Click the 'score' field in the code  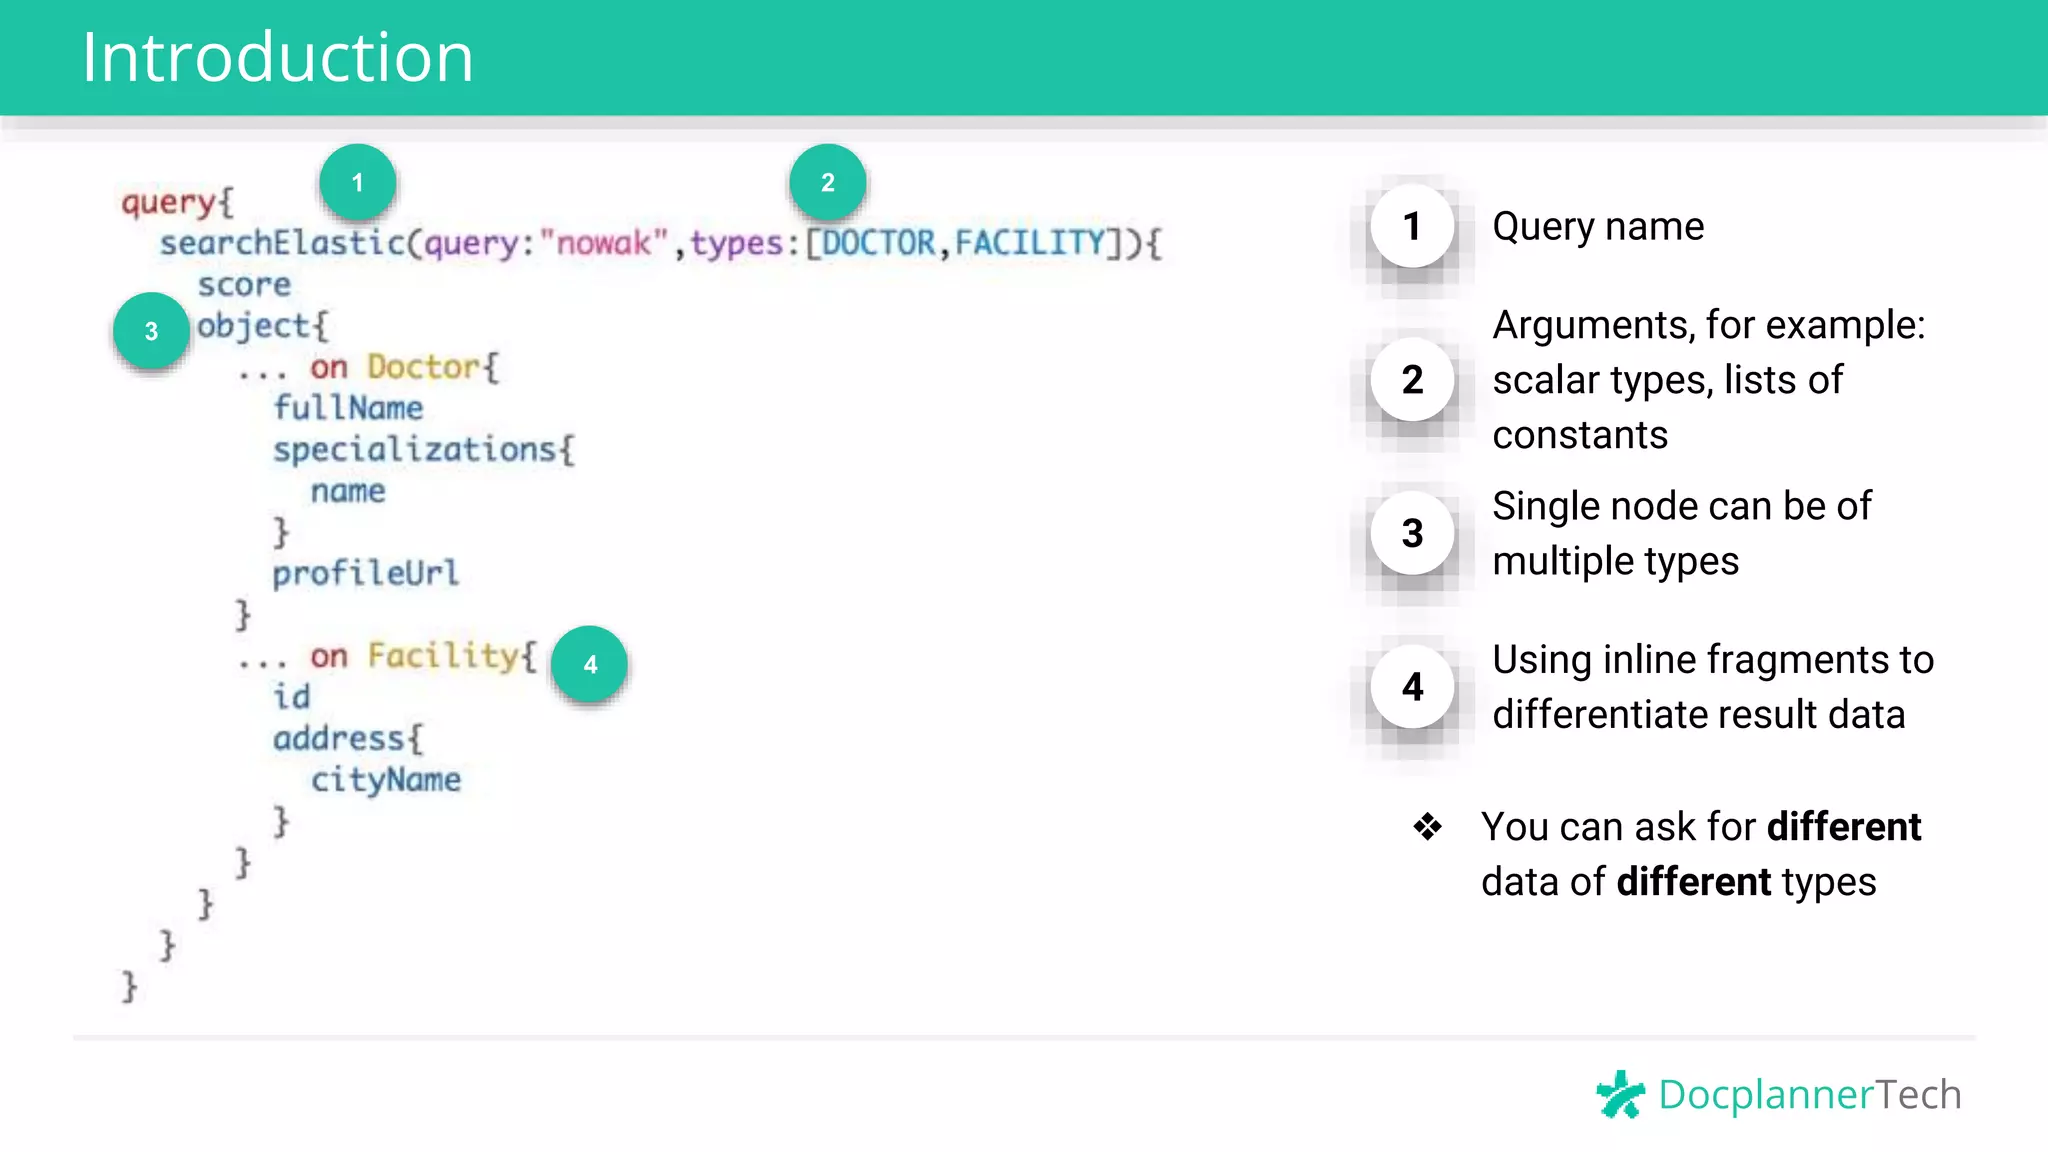244,286
